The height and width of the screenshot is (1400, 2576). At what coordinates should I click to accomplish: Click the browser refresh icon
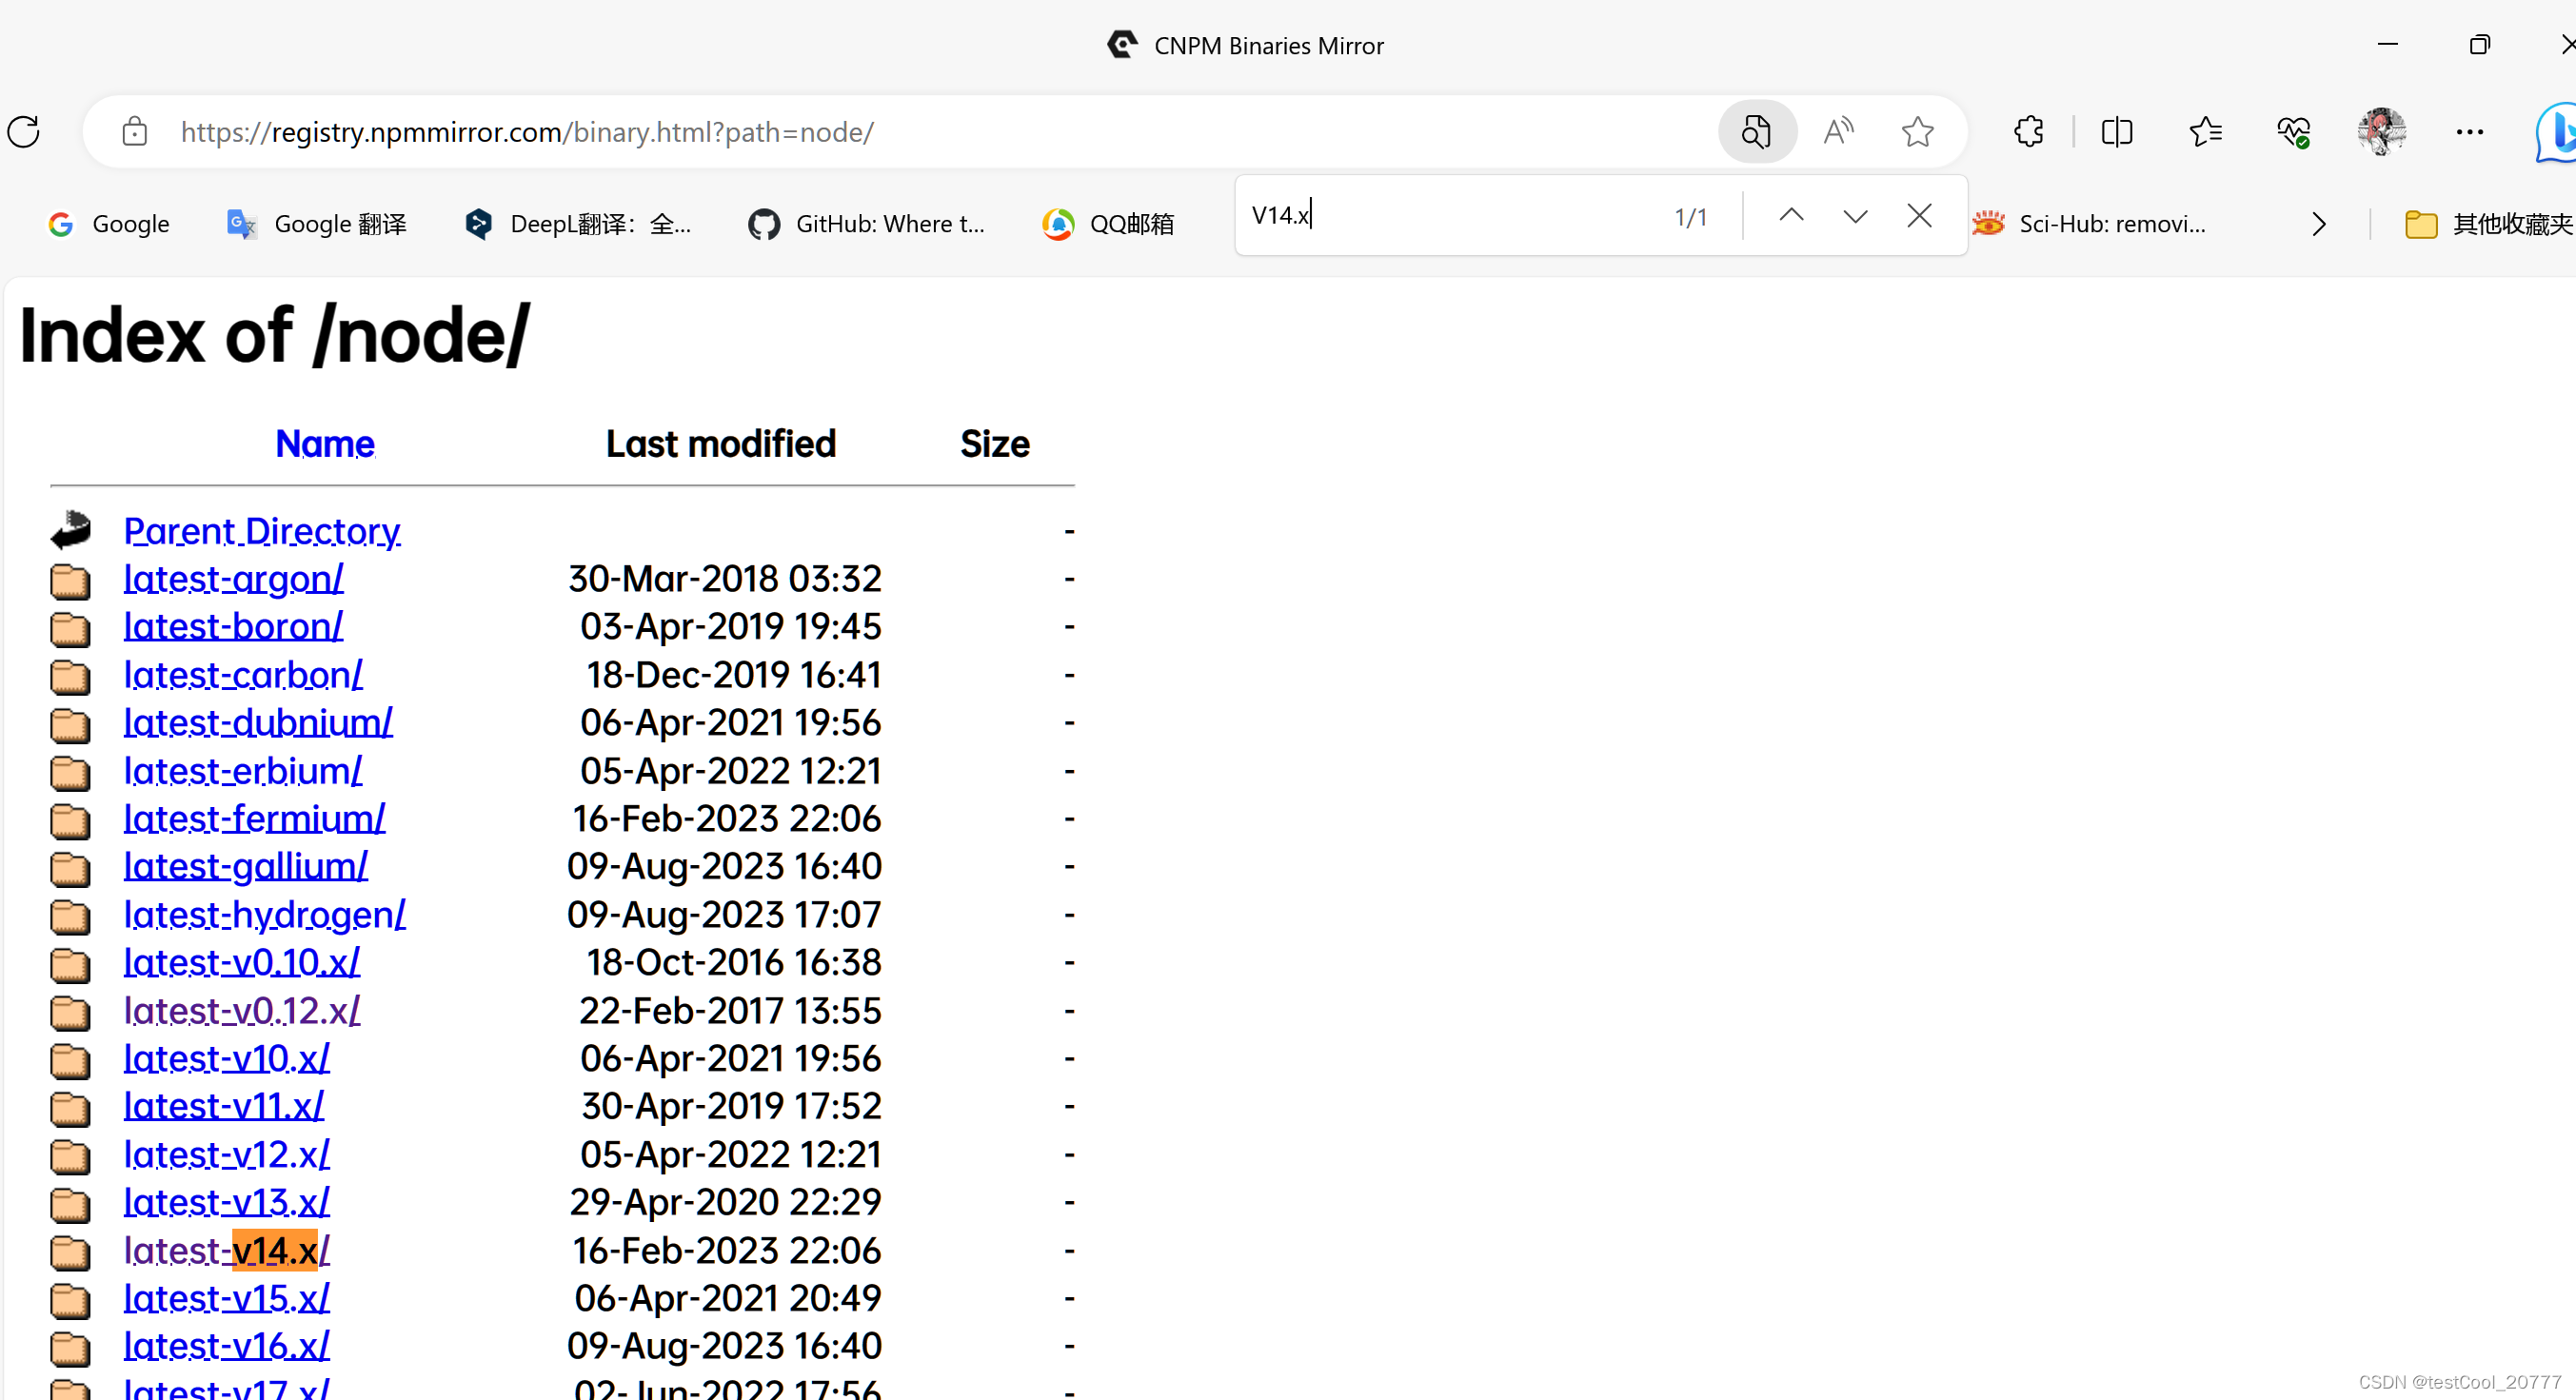click(24, 132)
